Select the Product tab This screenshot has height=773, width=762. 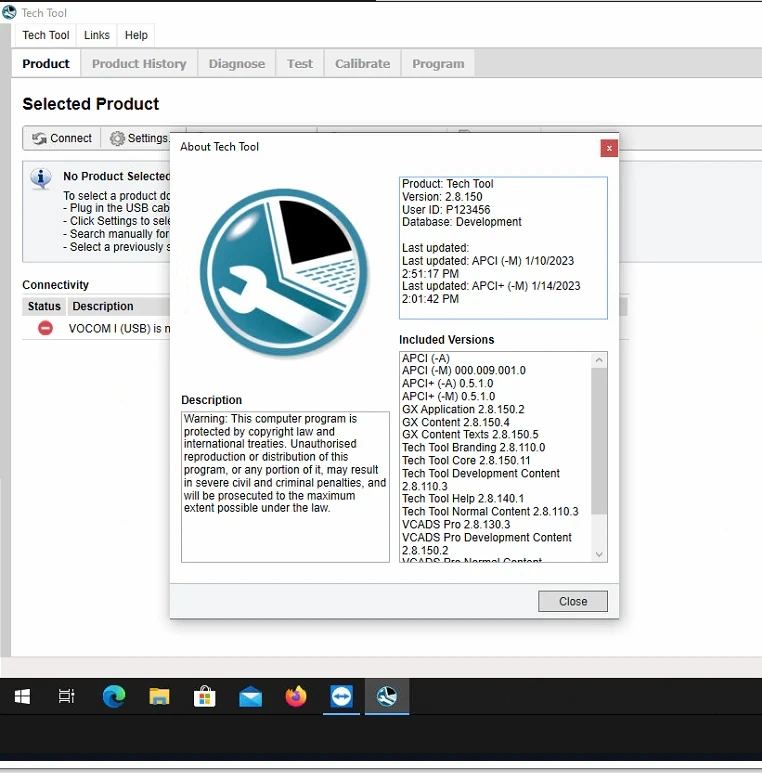[x=46, y=64]
